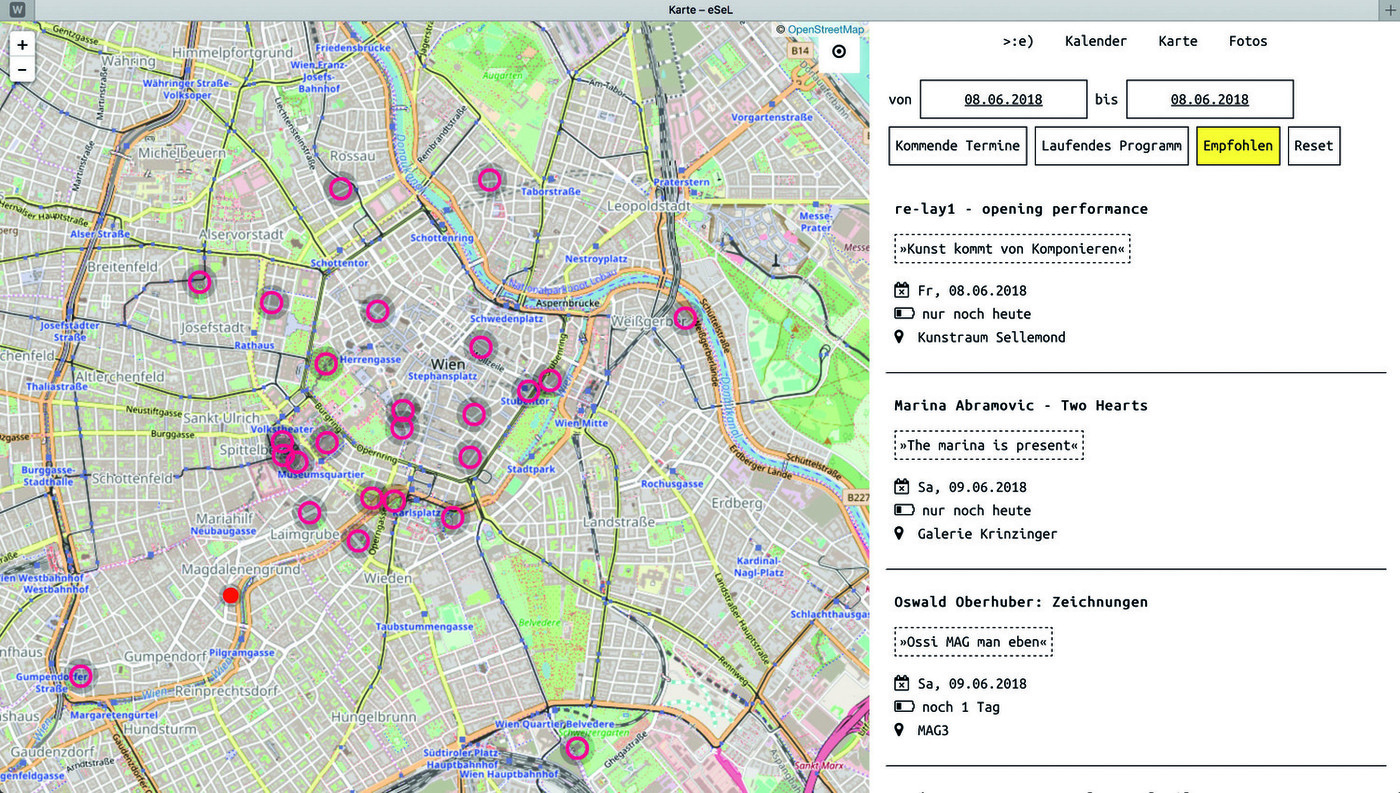Select the pink marker in Josefstadt
1400x793 pixels.
tap(272, 301)
